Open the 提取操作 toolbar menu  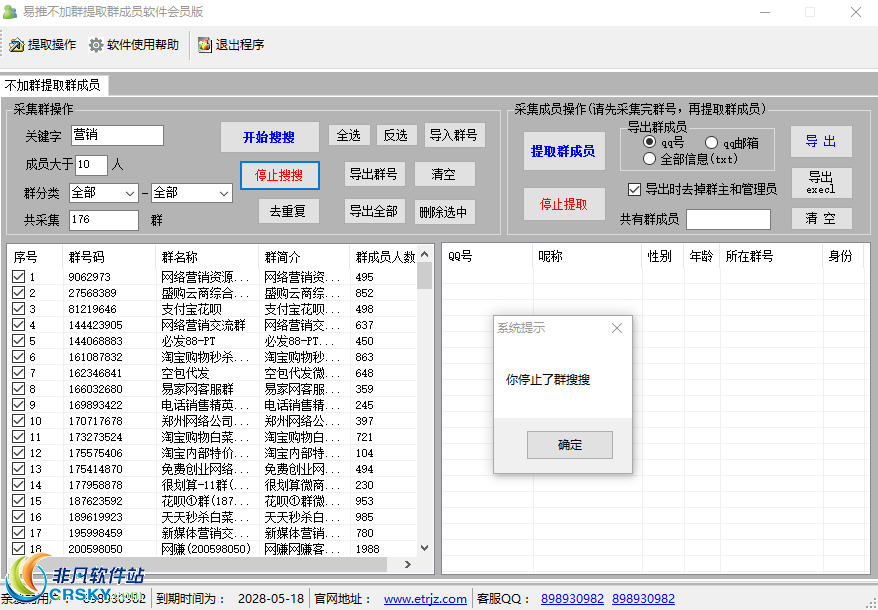click(43, 45)
